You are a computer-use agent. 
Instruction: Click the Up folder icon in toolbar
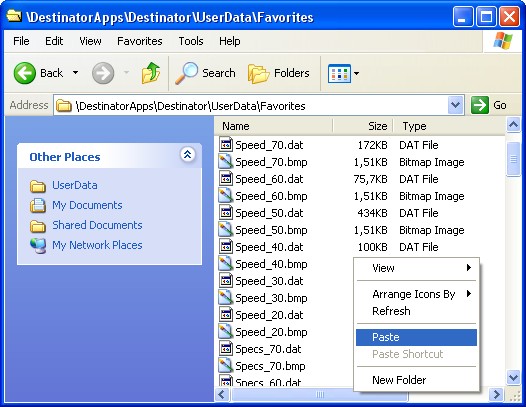click(151, 72)
